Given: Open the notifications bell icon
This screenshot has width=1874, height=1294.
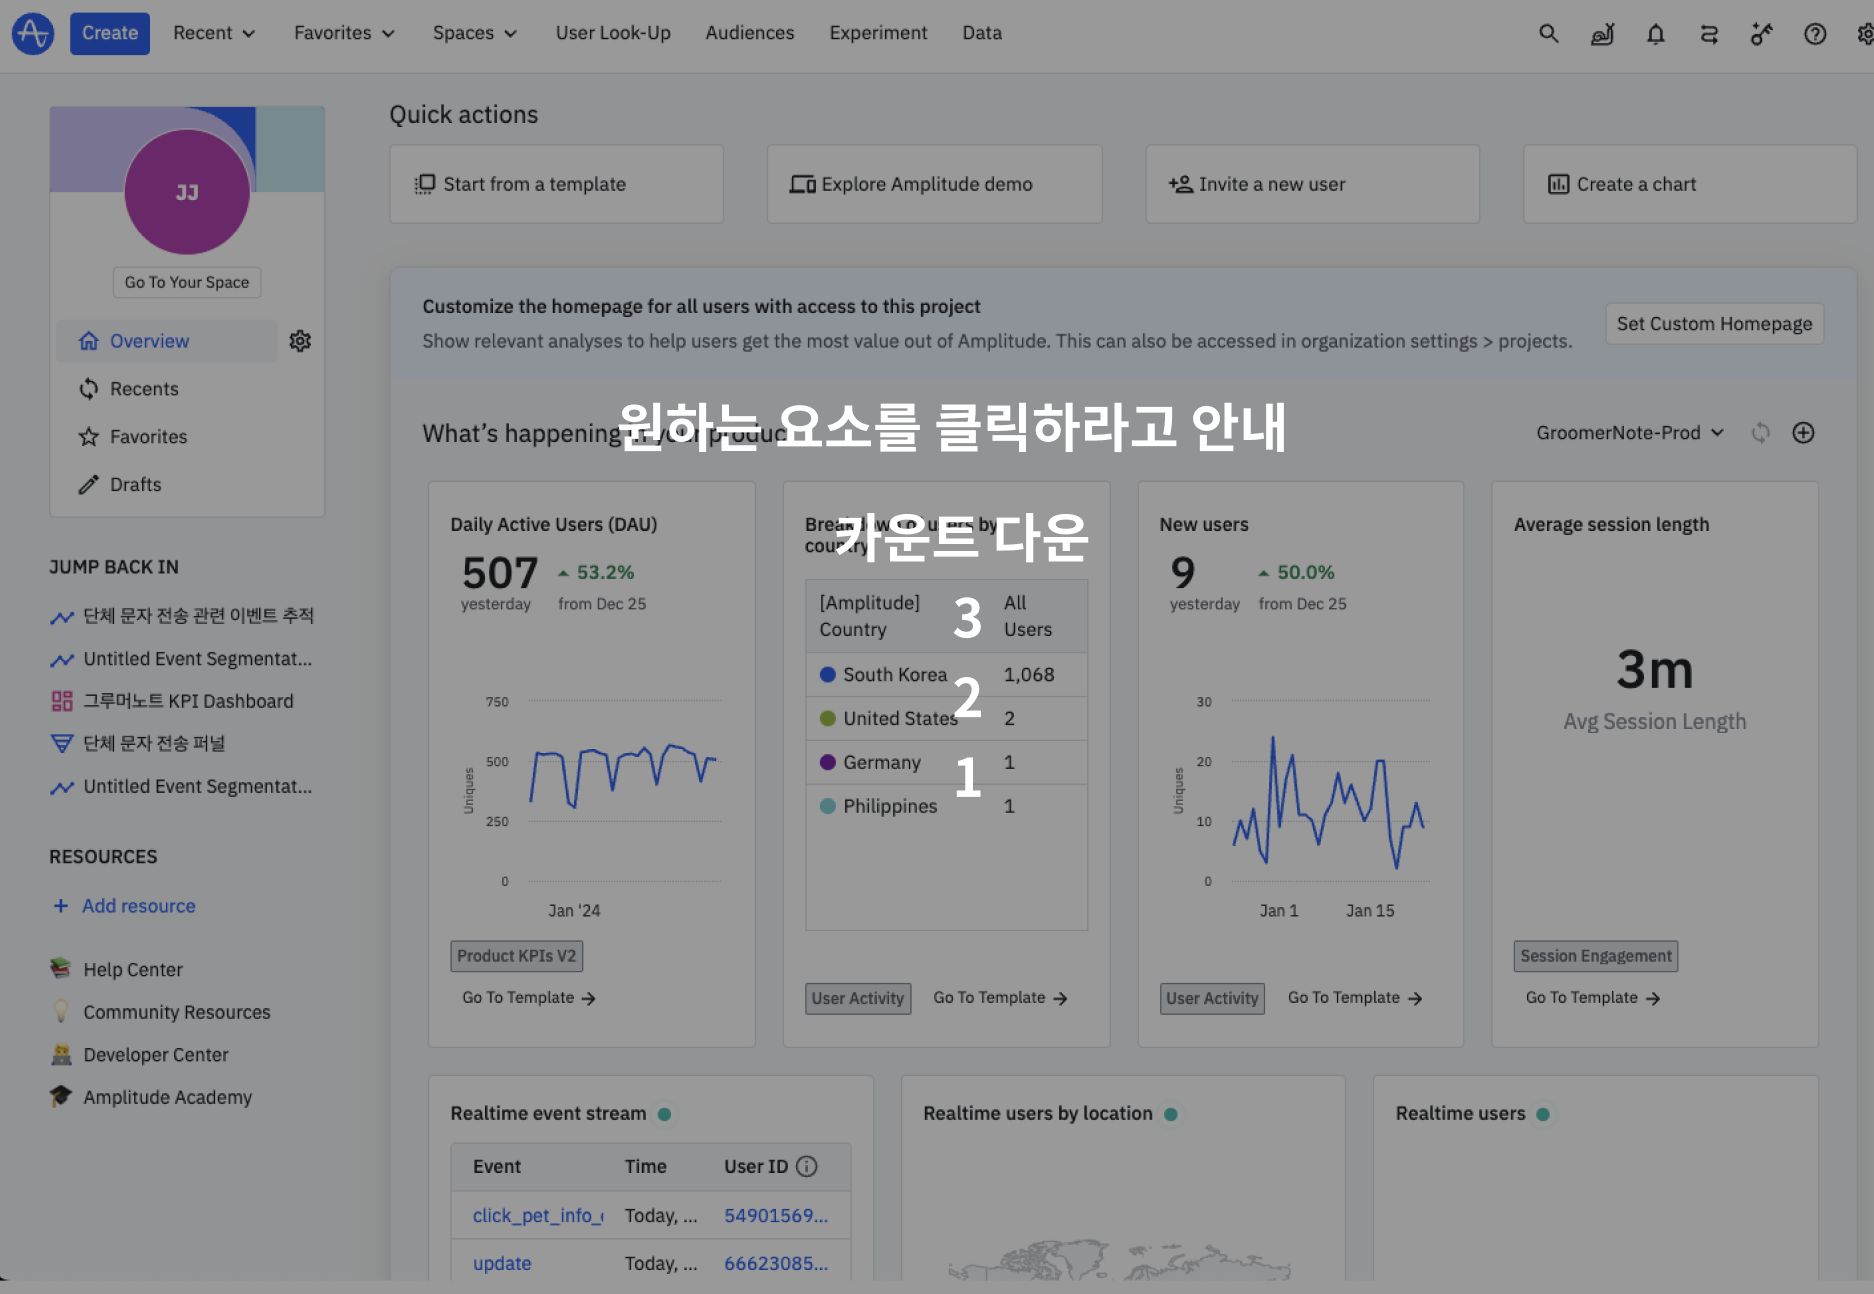Looking at the screenshot, I should pyautogui.click(x=1656, y=34).
